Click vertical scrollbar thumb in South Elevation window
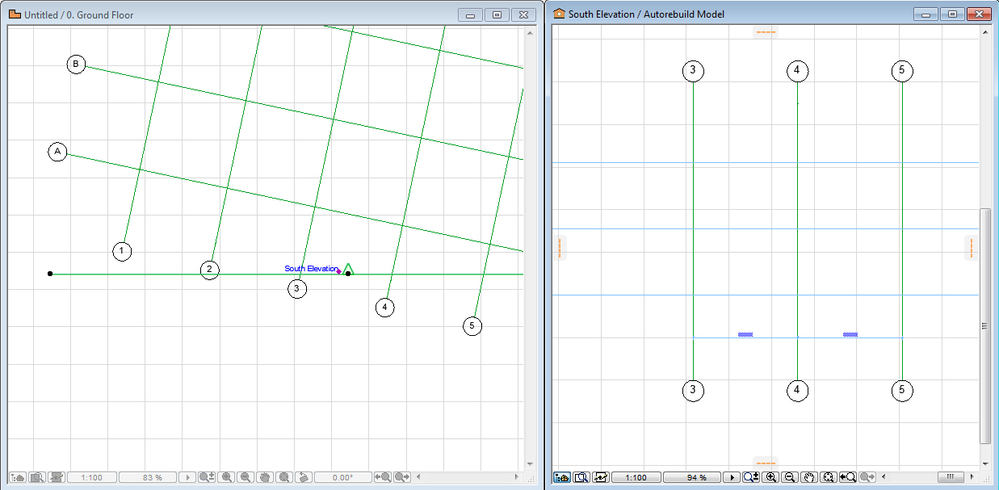999x490 pixels. click(985, 325)
